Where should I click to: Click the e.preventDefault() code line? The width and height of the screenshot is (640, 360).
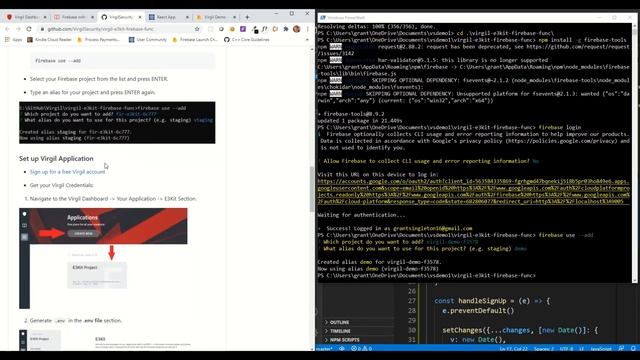tap(478, 311)
